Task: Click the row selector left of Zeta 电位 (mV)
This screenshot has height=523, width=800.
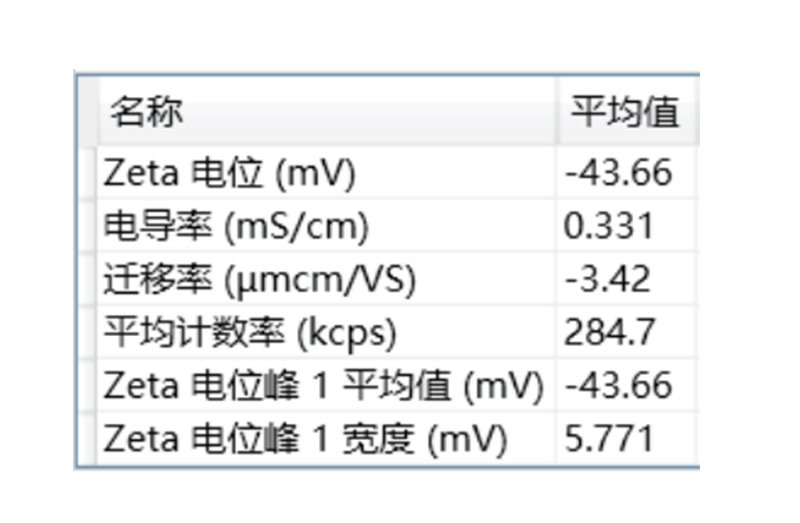Action: coord(87,174)
